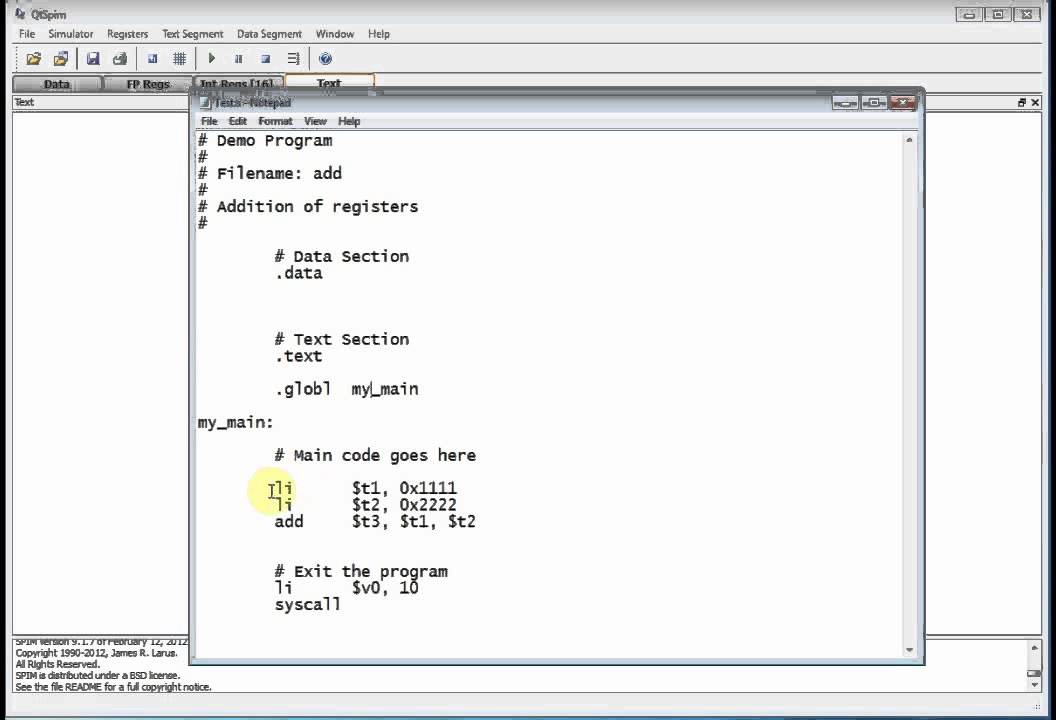
Task: Click Notepad scrollbar down arrow
Action: (909, 649)
